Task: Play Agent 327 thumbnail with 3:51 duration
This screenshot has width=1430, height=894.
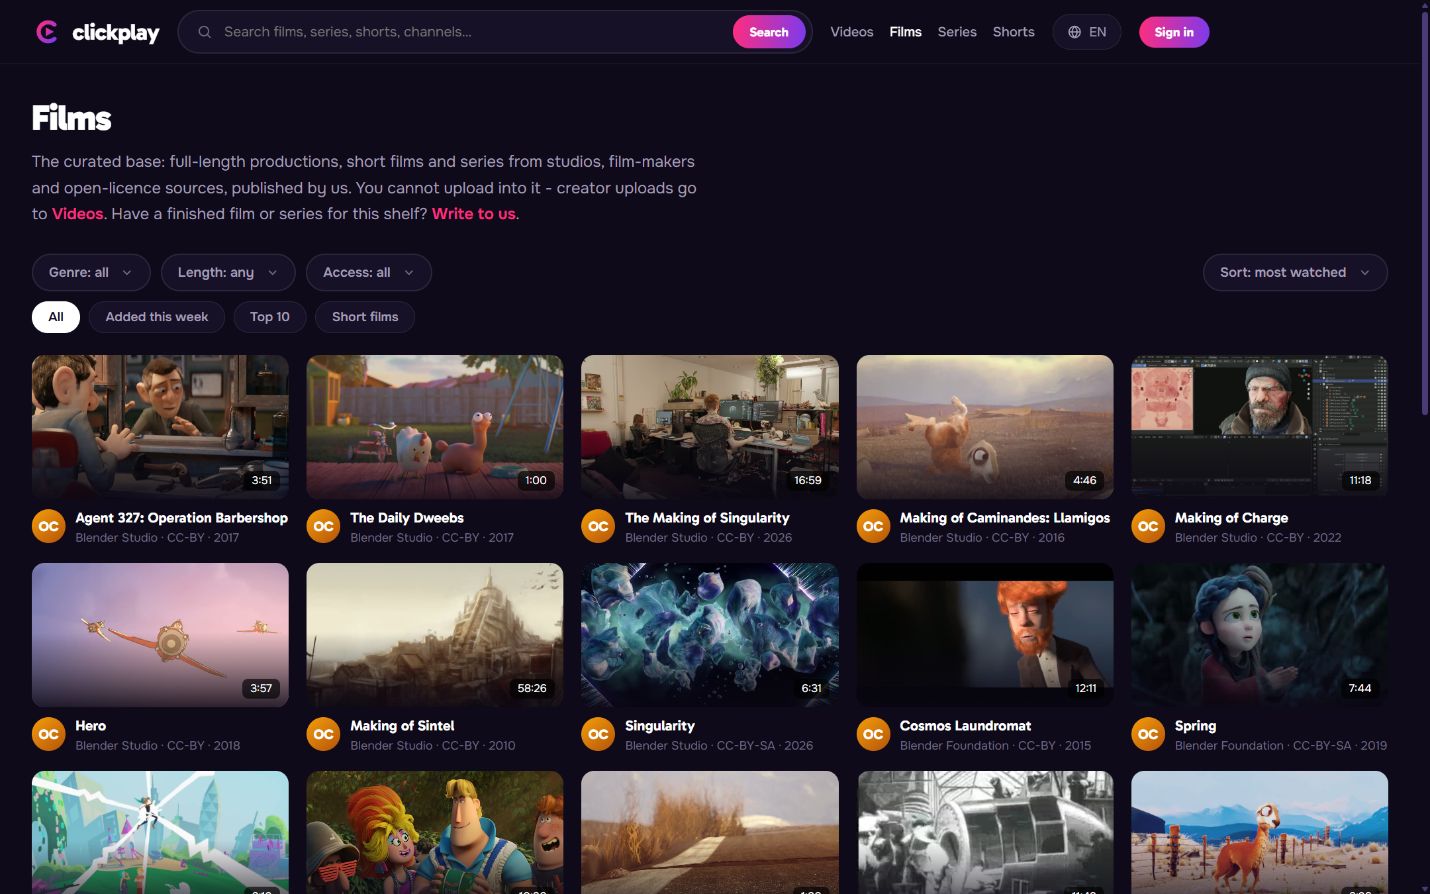Action: [x=160, y=427]
